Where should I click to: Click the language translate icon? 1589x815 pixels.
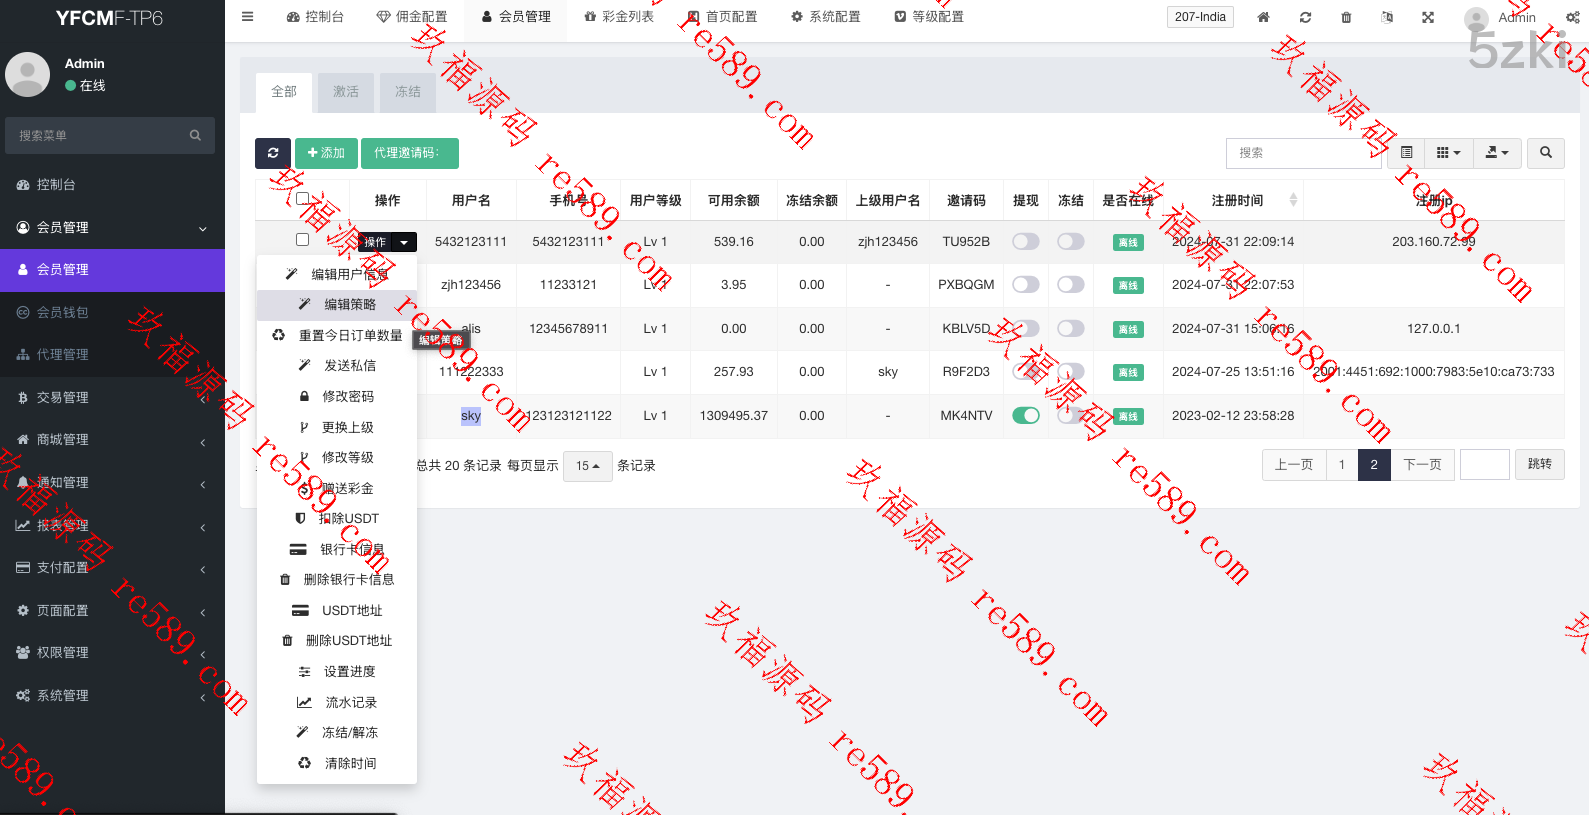[1387, 17]
